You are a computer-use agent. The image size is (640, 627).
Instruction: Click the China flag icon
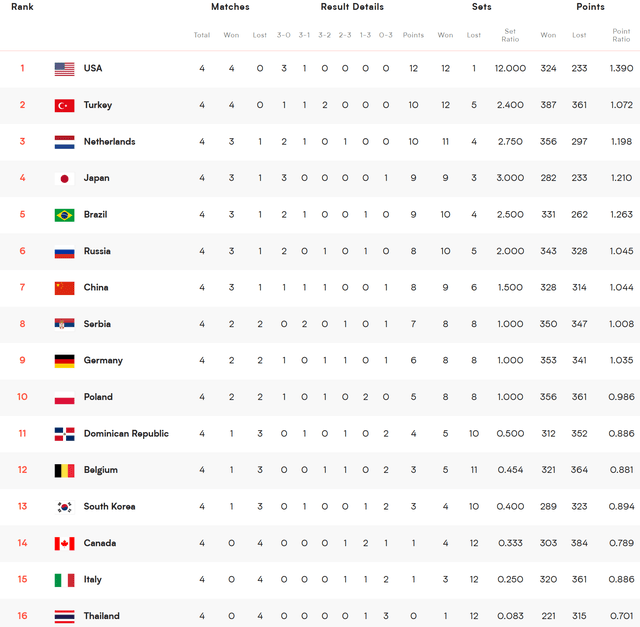point(64,288)
